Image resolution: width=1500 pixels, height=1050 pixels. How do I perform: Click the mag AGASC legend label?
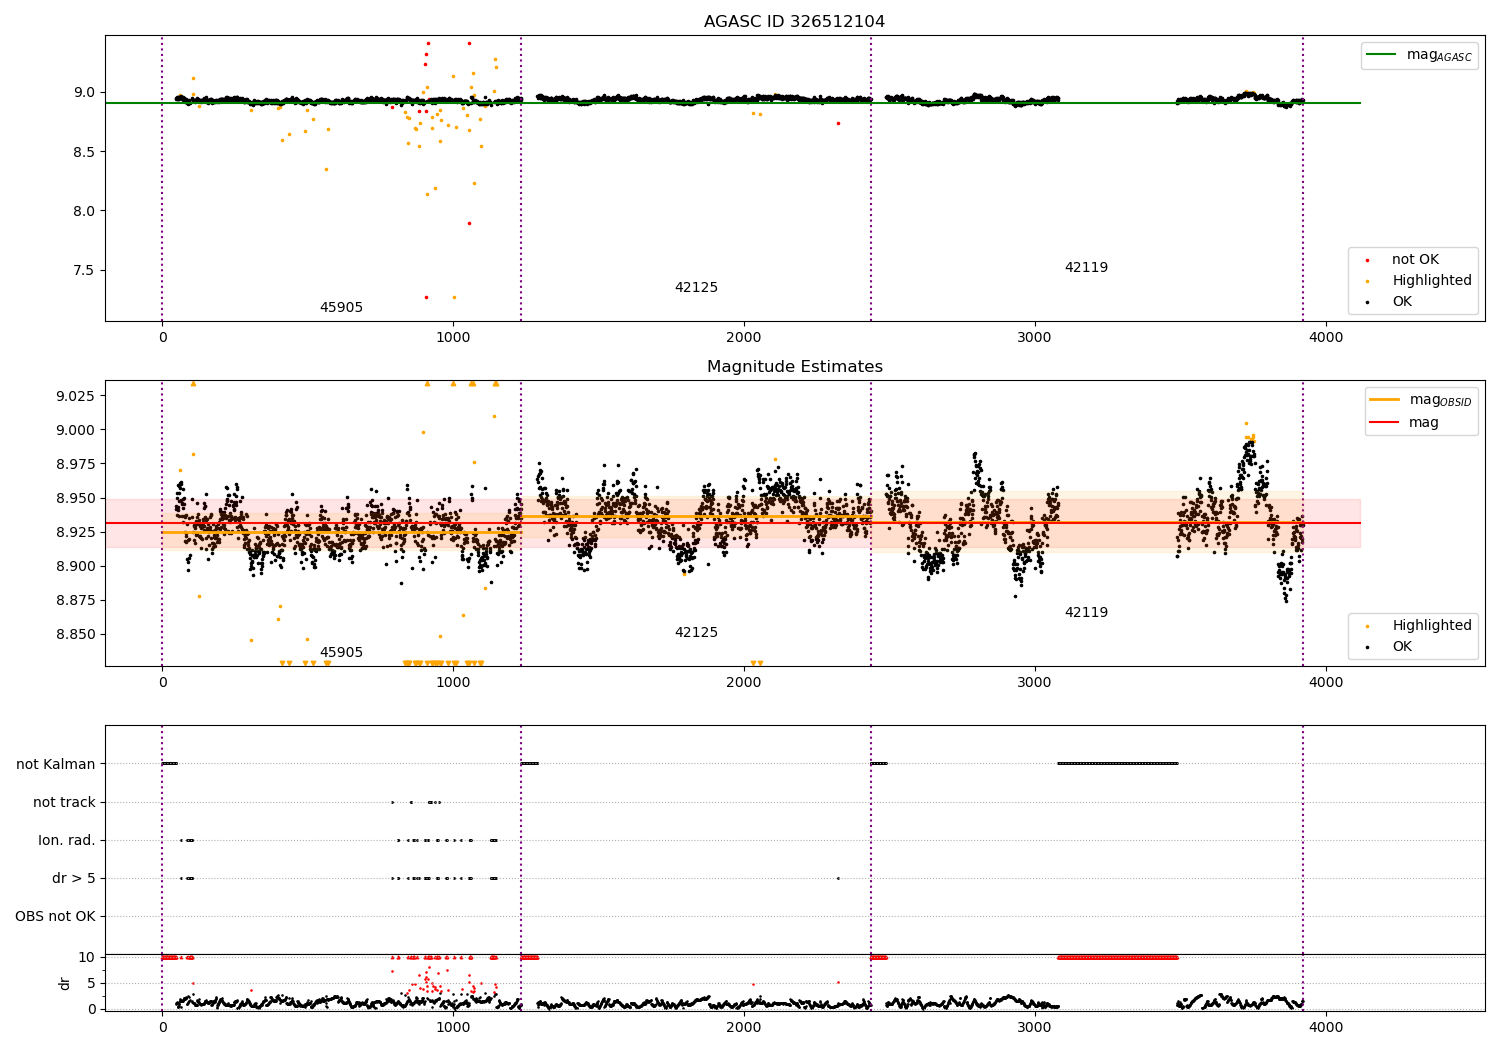coord(1439,56)
